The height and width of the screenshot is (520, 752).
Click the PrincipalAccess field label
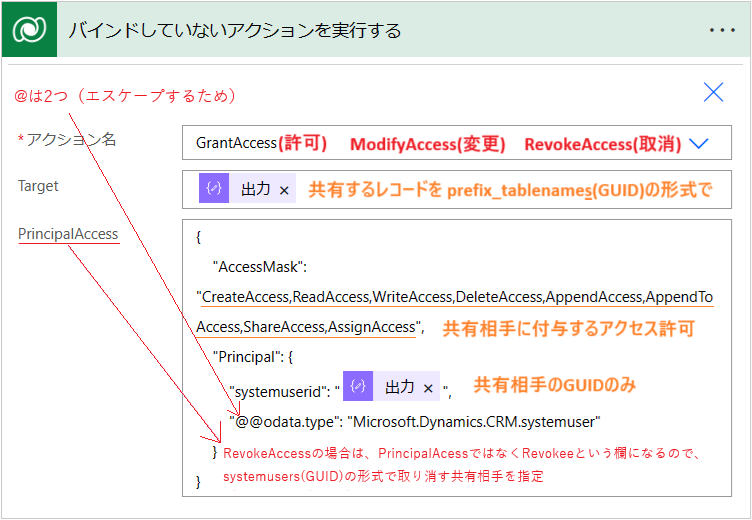click(68, 234)
